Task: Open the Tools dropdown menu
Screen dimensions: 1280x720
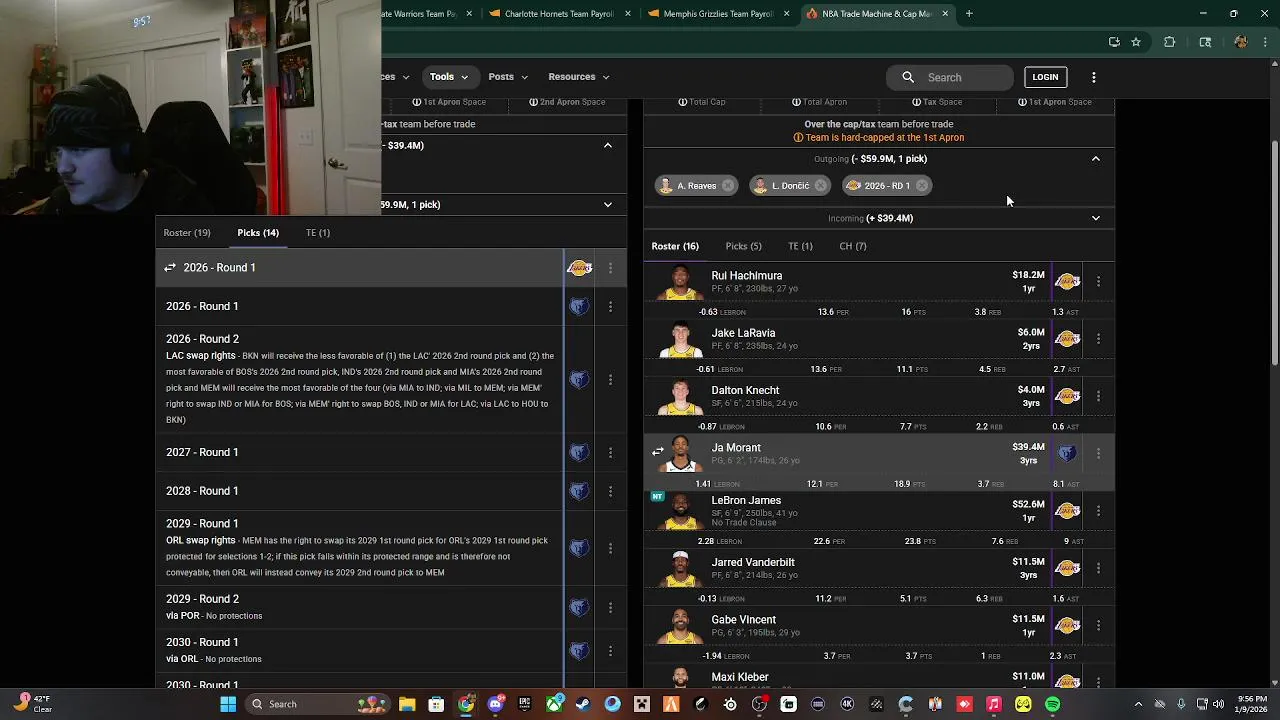Action: click(x=449, y=77)
